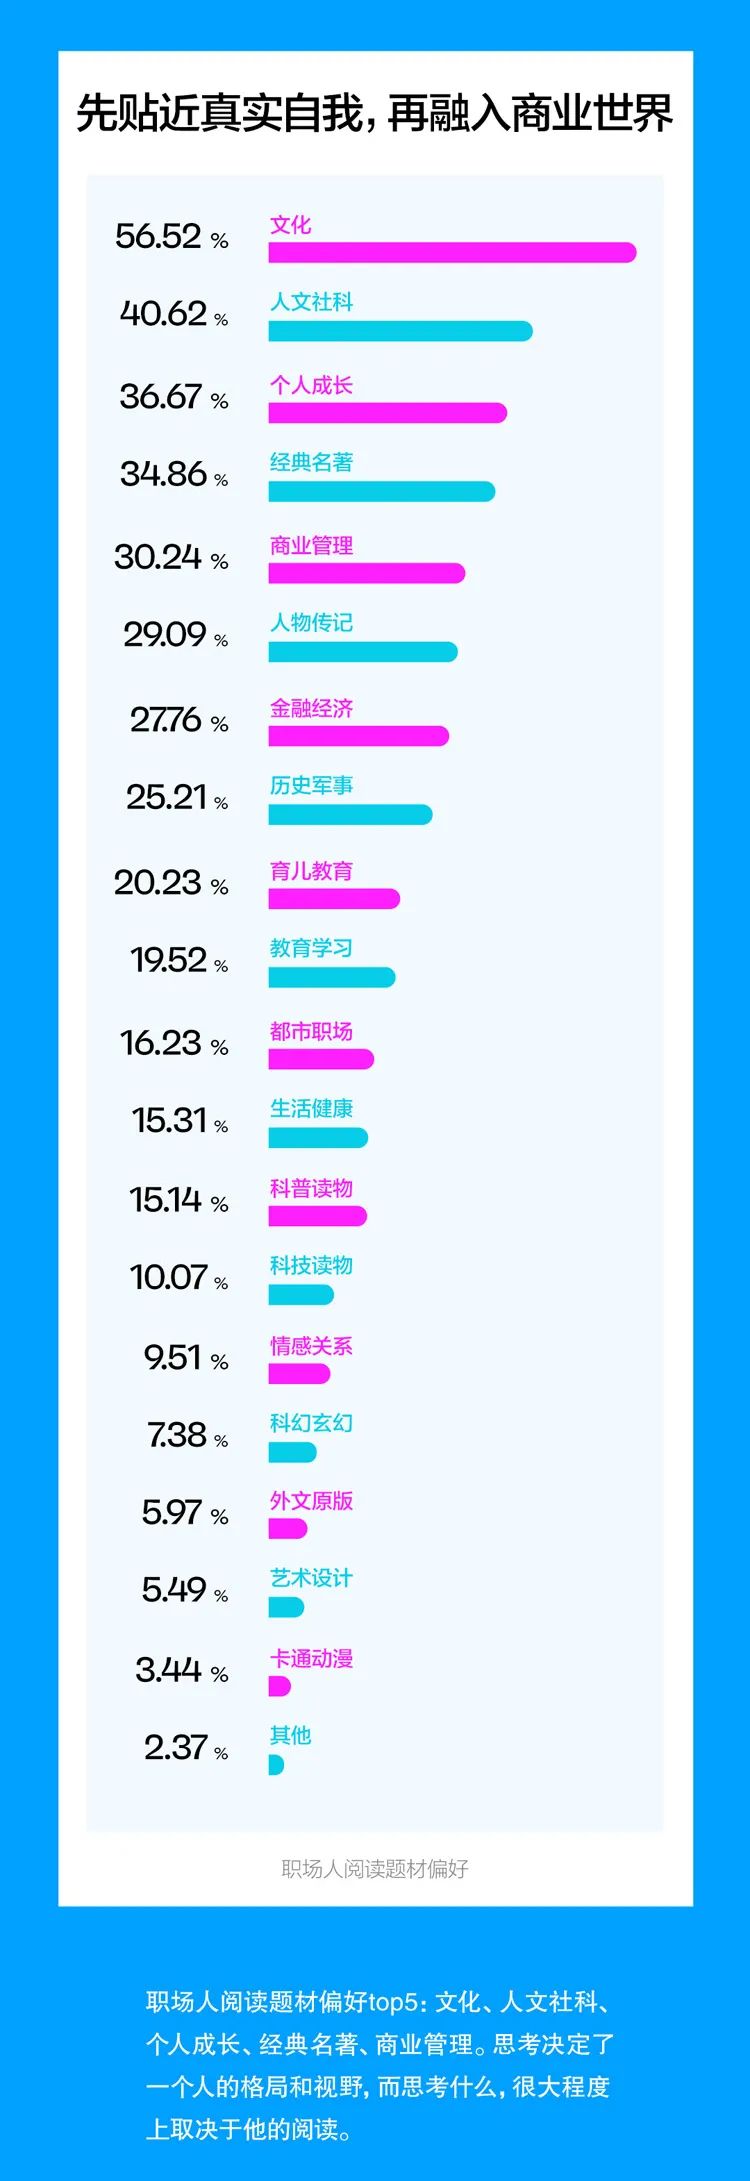Click the magenta 商业管理 bar
Screen dimensions: 750x2181
coord(366,573)
